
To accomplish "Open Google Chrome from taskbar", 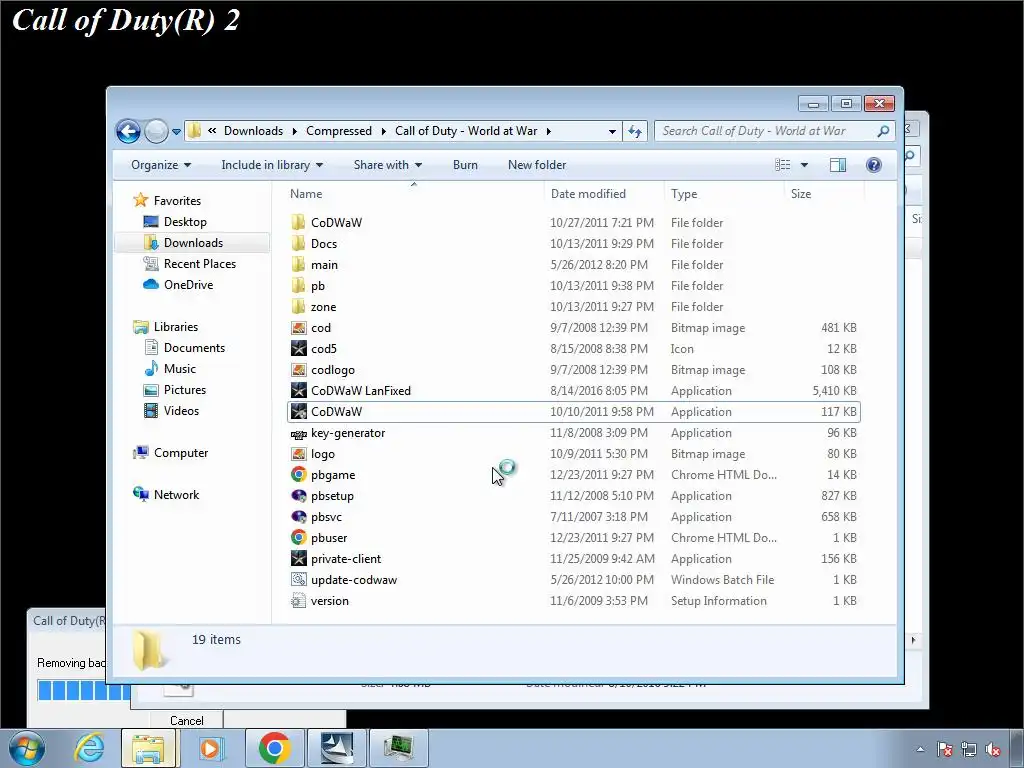I will pyautogui.click(x=274, y=748).
